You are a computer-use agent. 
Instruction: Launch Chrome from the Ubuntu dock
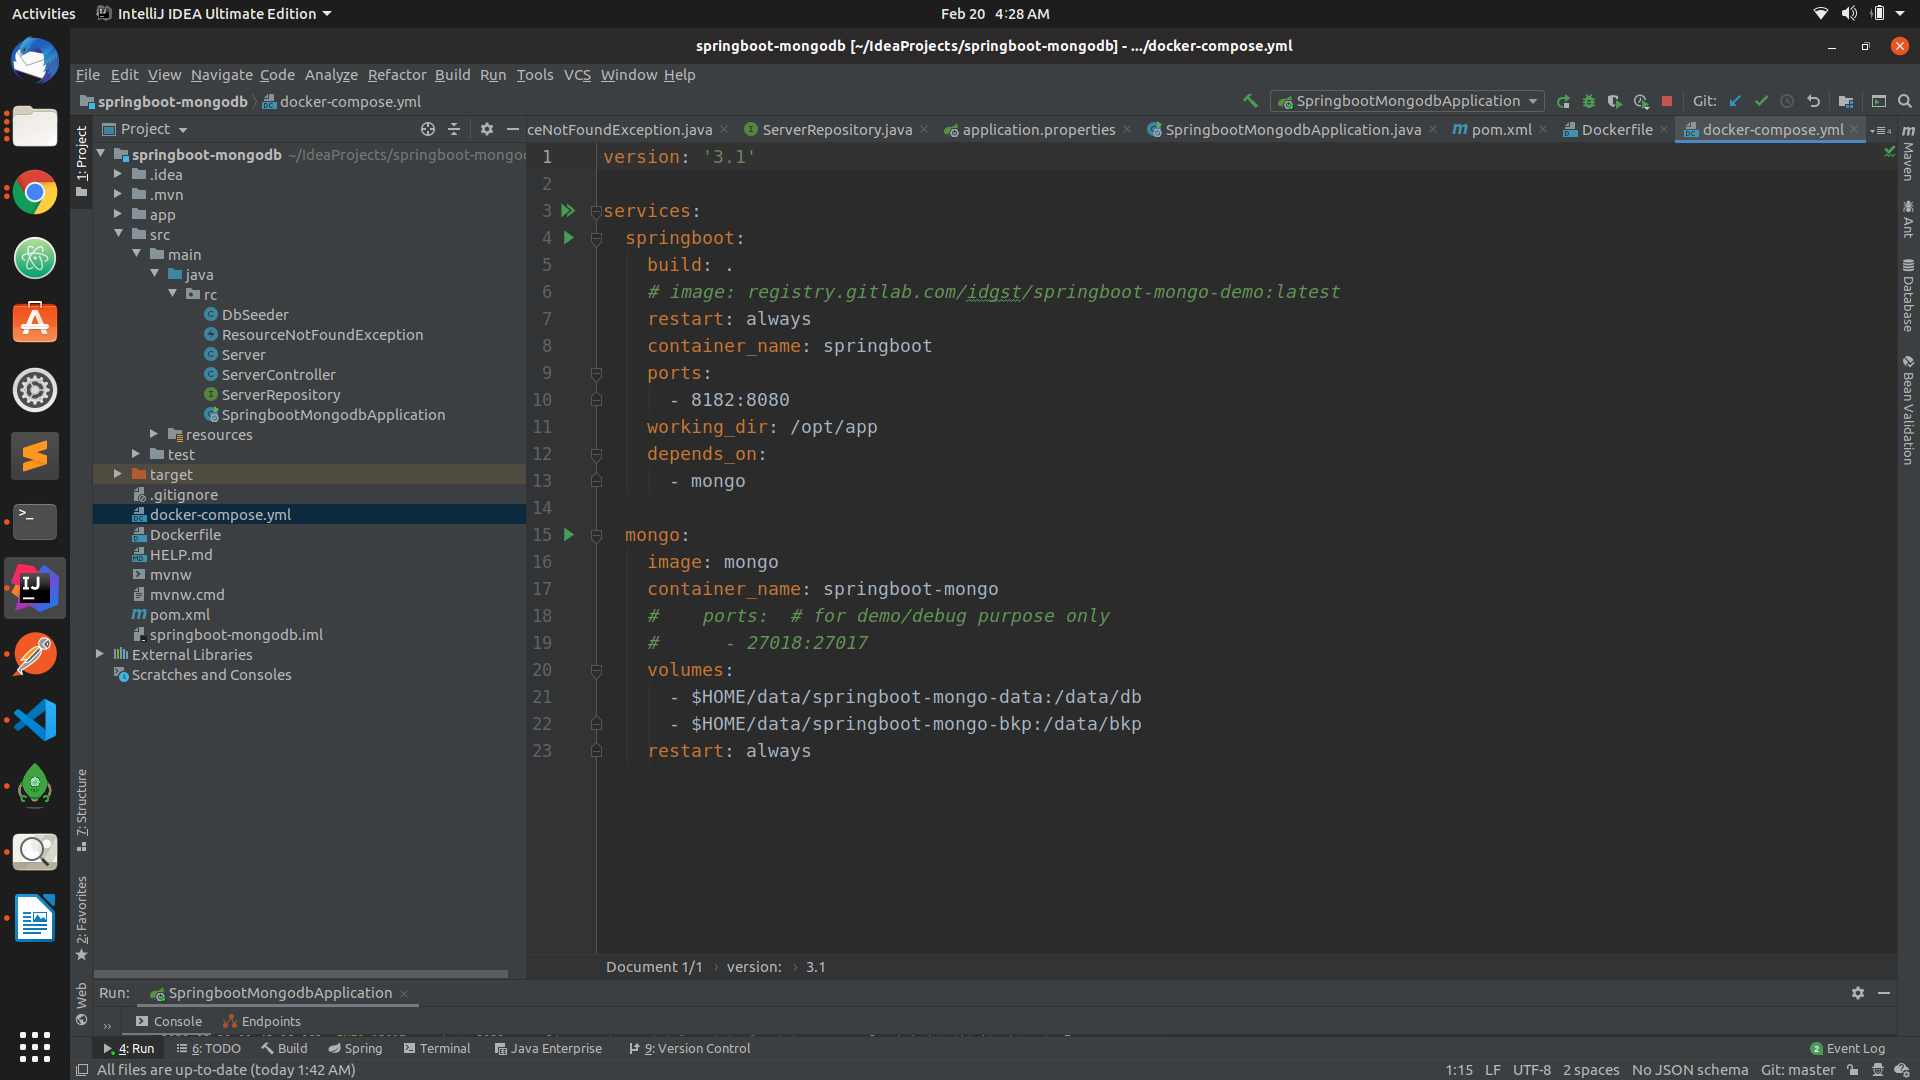tap(34, 192)
